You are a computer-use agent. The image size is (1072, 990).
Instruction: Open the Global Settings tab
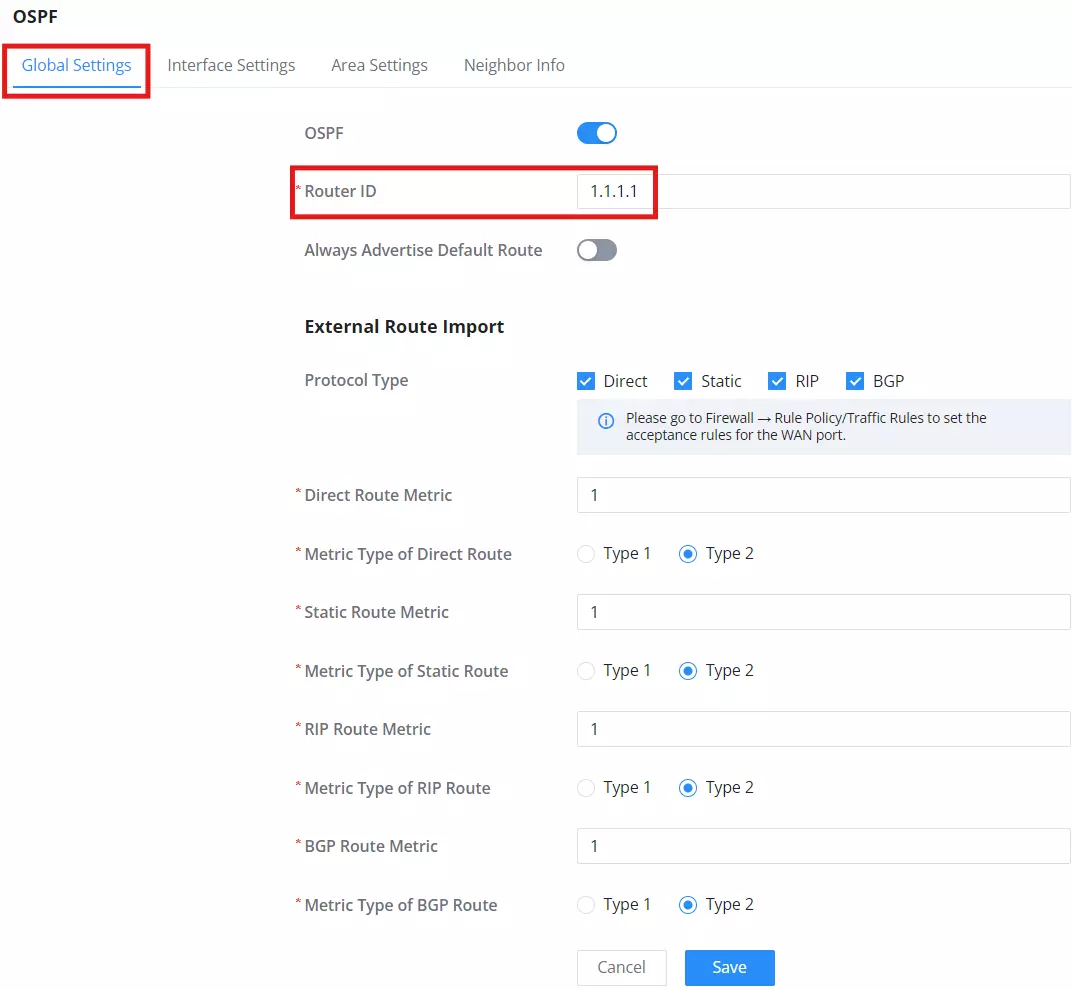point(77,66)
